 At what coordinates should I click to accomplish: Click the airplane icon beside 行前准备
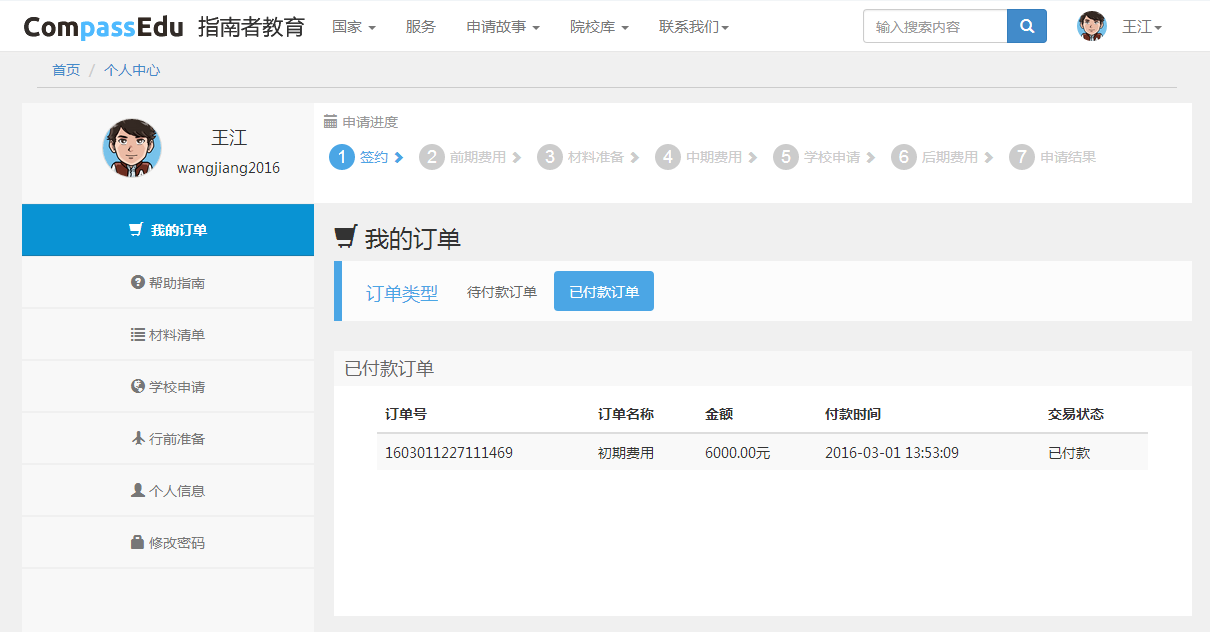tap(138, 439)
